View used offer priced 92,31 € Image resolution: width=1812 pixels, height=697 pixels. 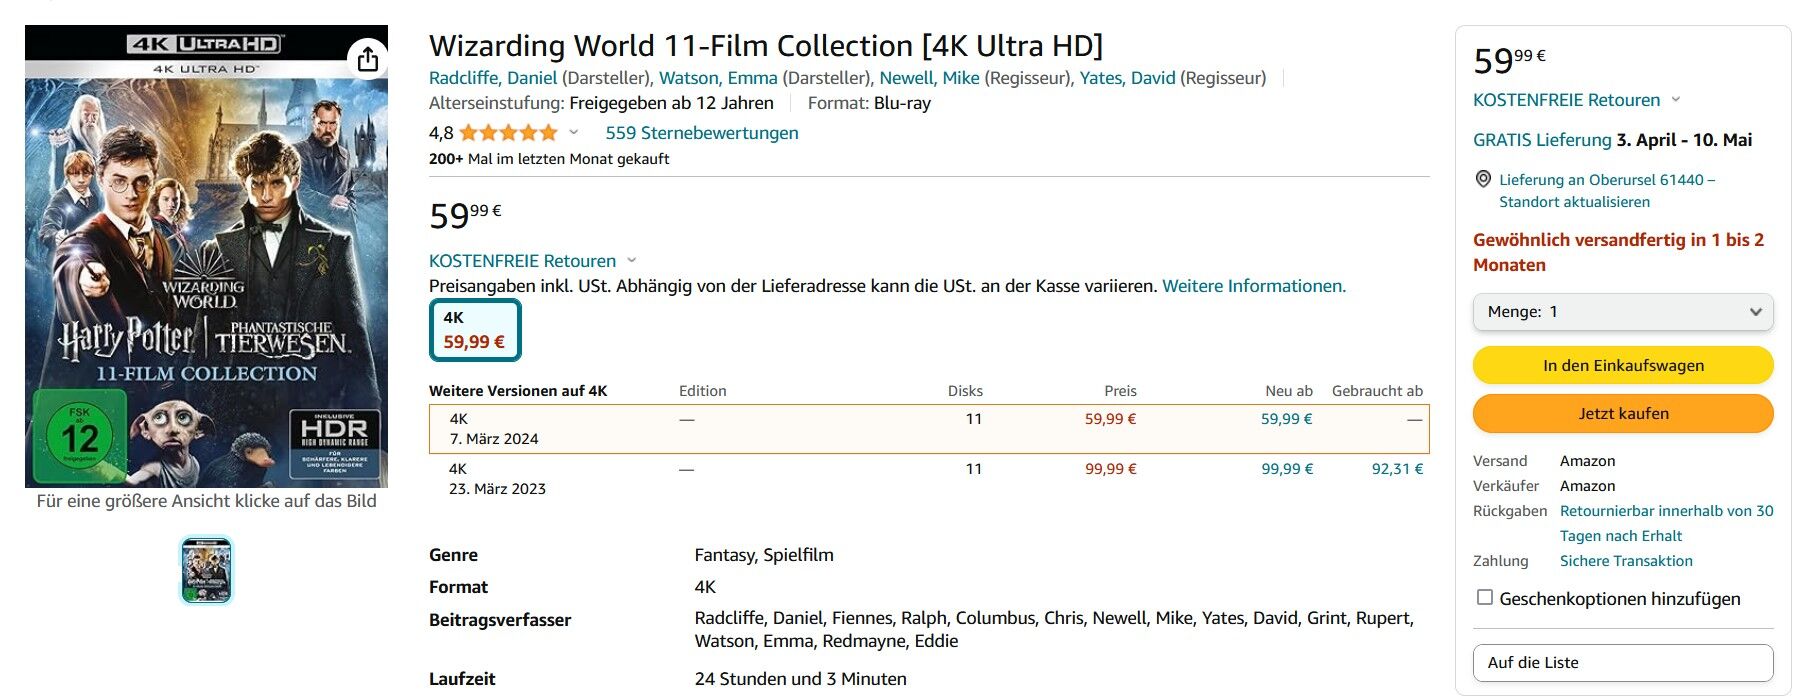[1397, 469]
